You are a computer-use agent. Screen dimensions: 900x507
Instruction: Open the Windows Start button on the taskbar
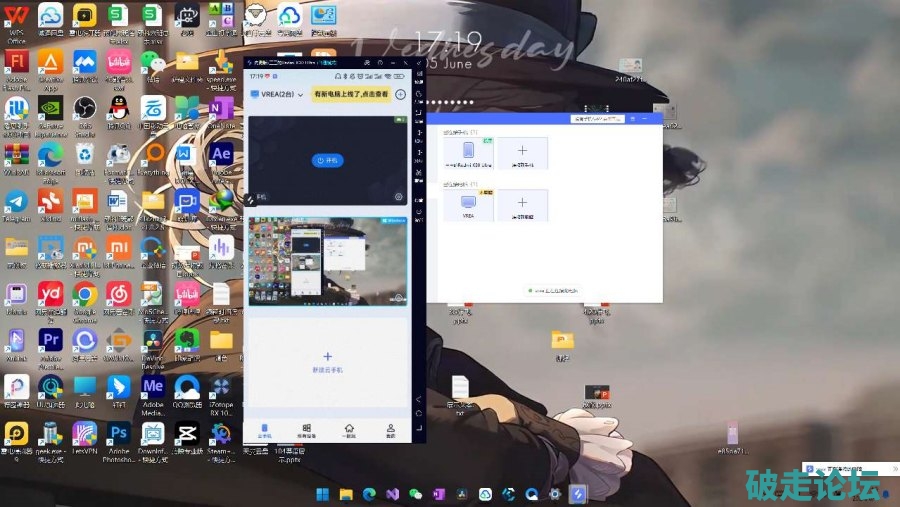(322, 494)
